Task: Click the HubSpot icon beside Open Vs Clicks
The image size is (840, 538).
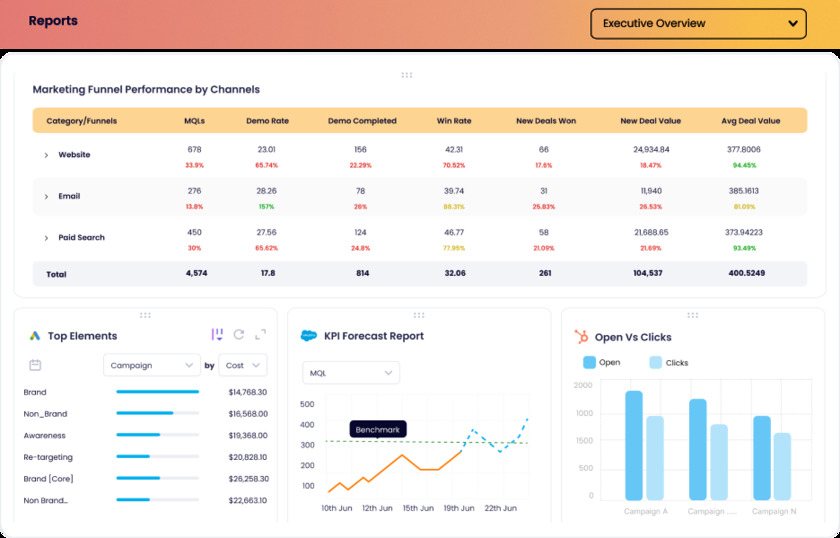Action: point(581,337)
